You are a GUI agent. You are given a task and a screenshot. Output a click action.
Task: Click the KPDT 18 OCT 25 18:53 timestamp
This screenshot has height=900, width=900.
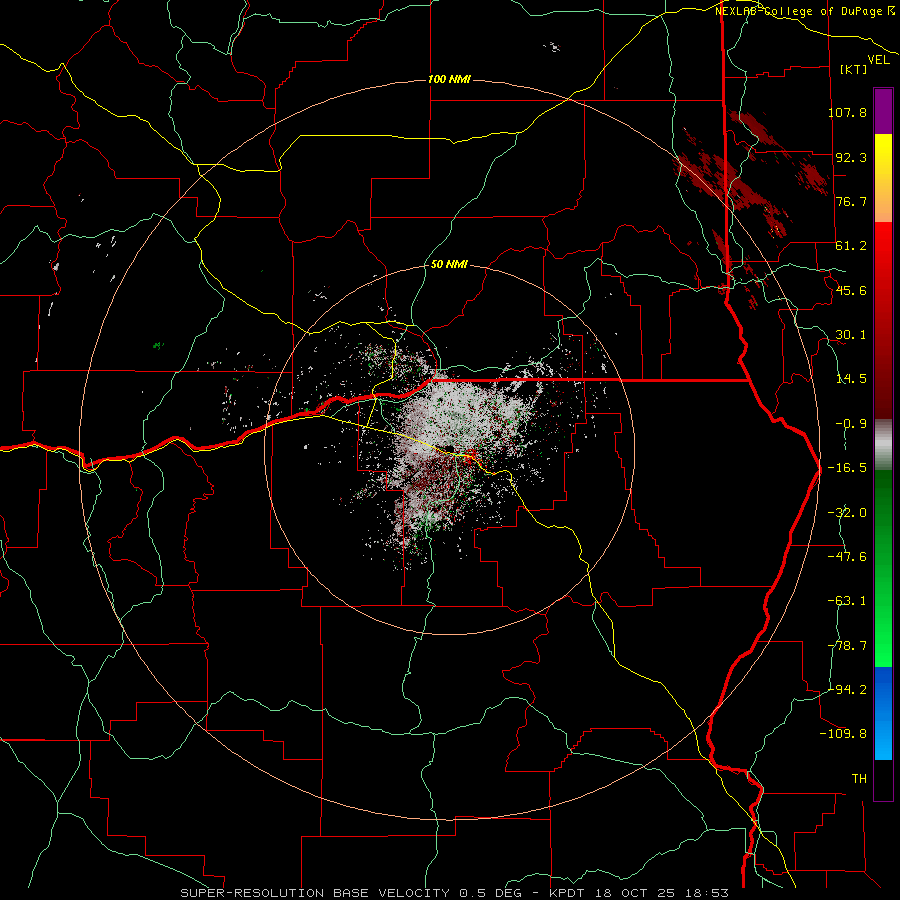coord(639,893)
